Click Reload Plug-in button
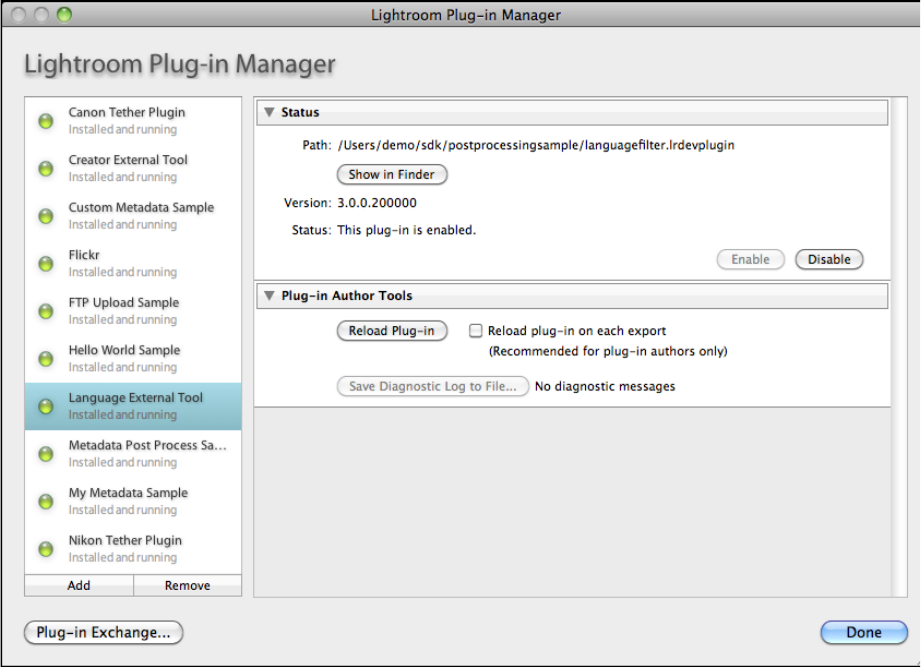 (392, 331)
